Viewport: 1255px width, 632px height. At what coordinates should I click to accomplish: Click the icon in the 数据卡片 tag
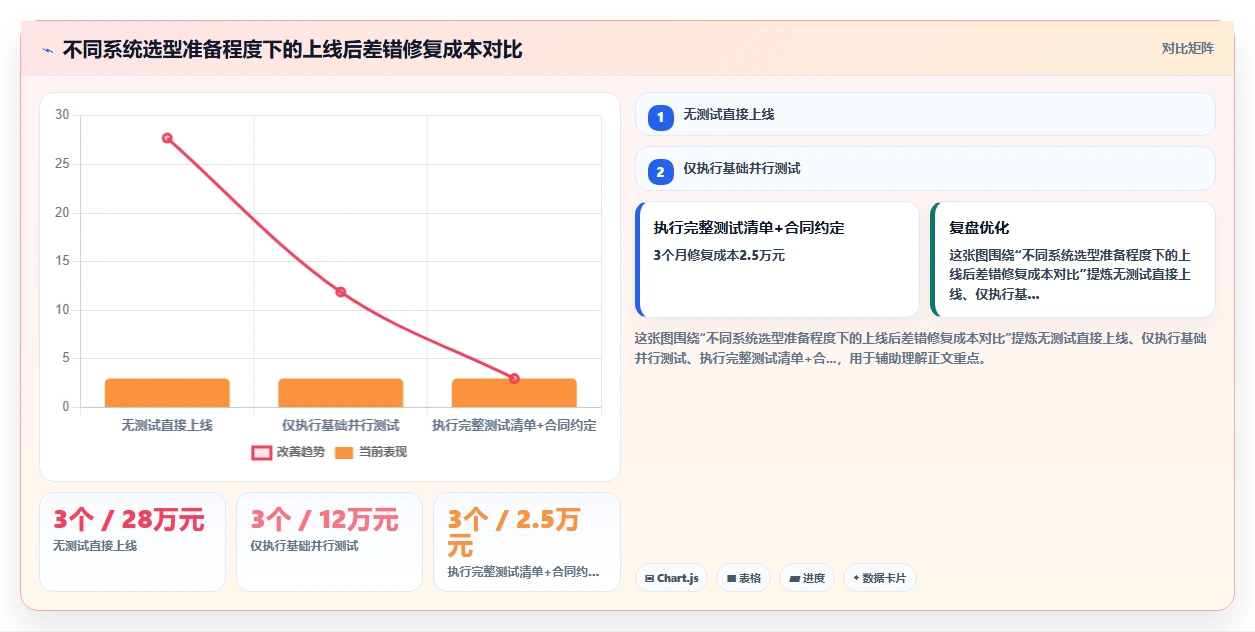coord(856,578)
